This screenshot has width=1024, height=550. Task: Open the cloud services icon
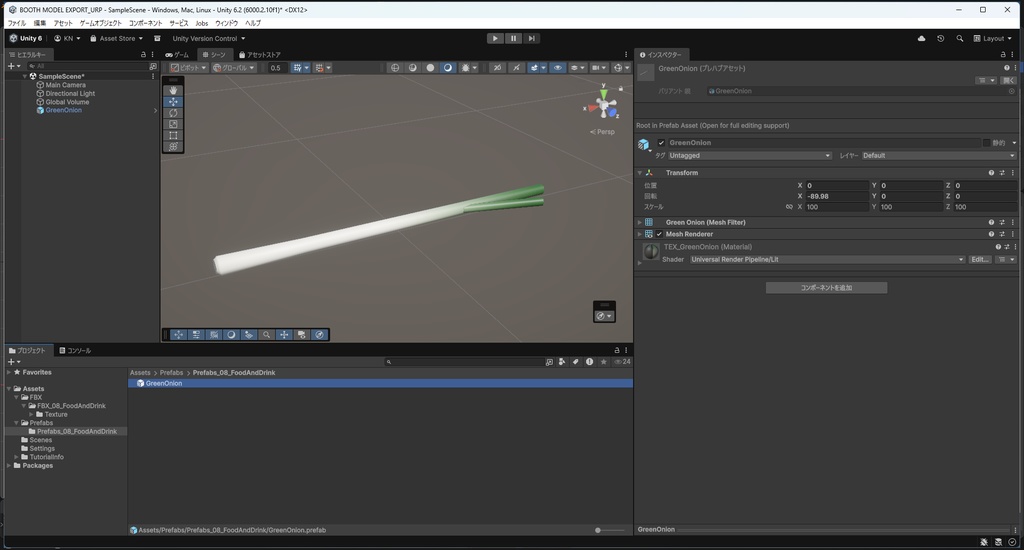[x=921, y=39]
